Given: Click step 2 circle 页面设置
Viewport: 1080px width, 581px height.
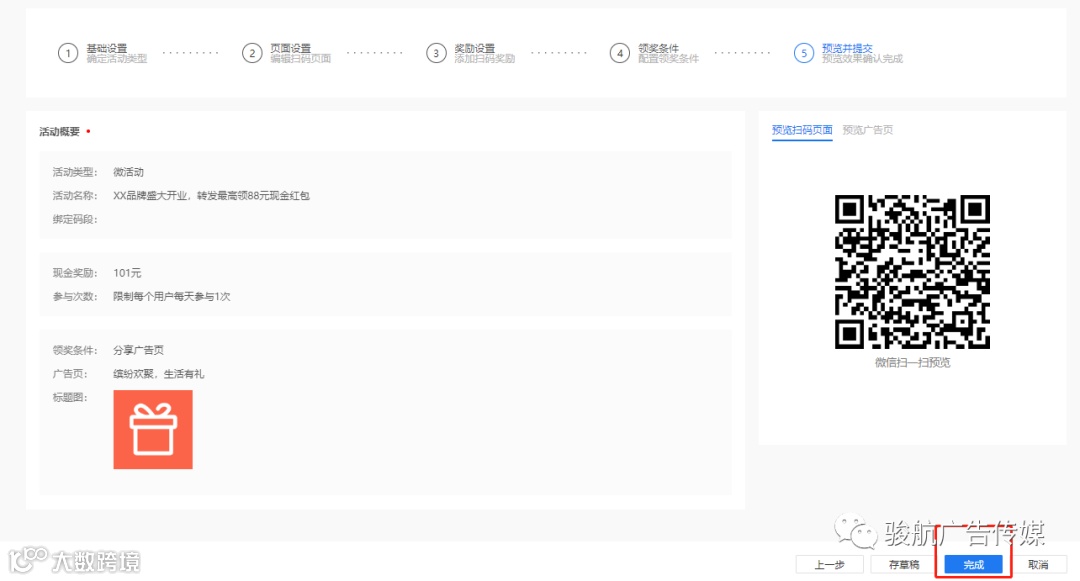Looking at the screenshot, I should pyautogui.click(x=252, y=53).
